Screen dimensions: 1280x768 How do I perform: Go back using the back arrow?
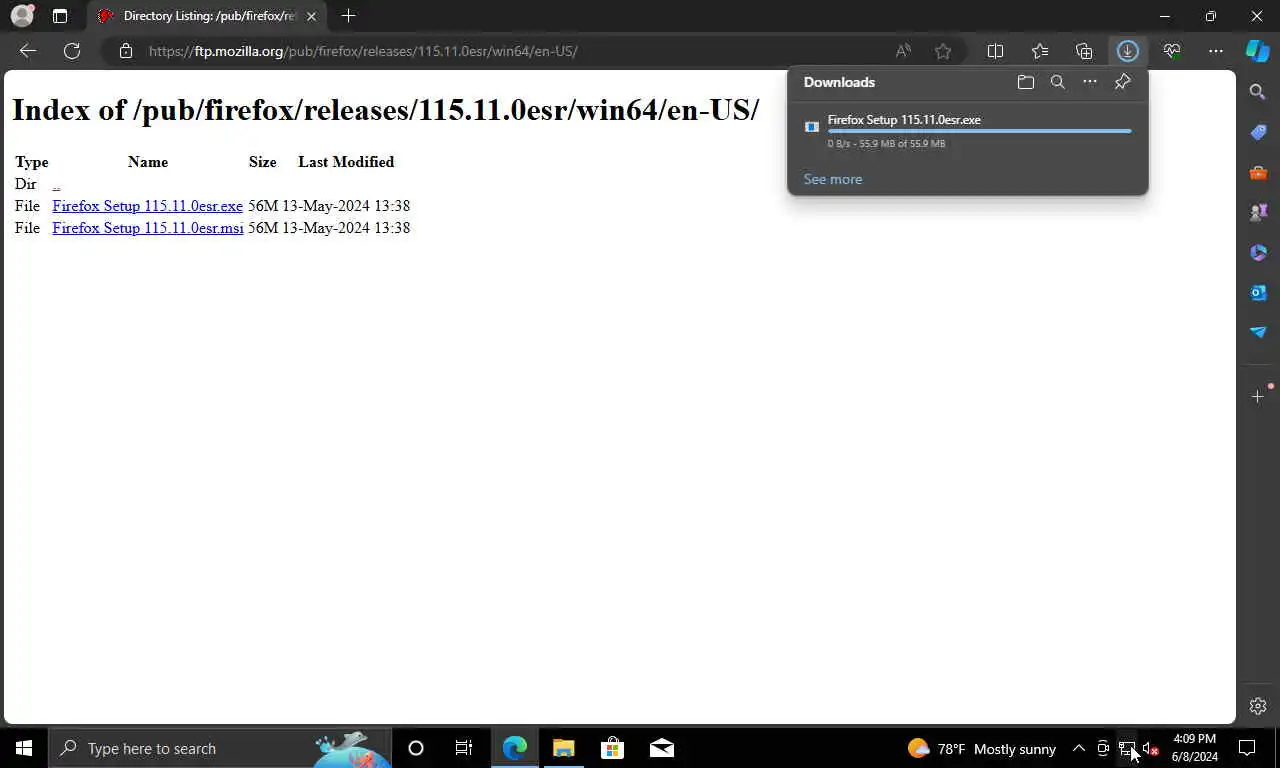pyautogui.click(x=28, y=51)
